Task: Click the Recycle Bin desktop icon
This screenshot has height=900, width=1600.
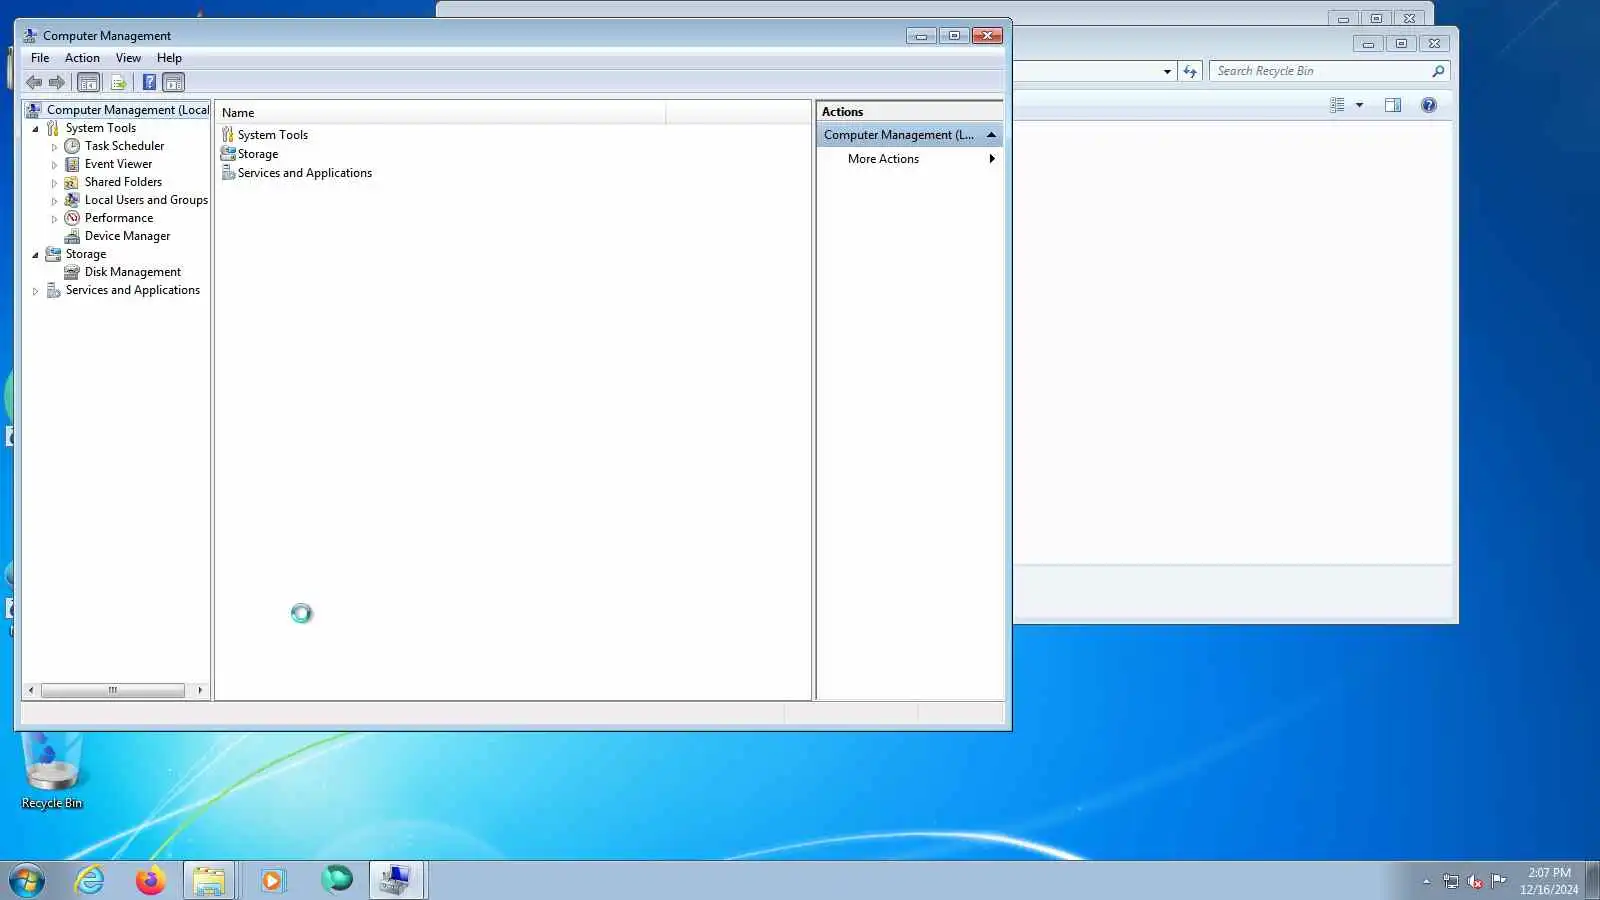Action: 52,771
